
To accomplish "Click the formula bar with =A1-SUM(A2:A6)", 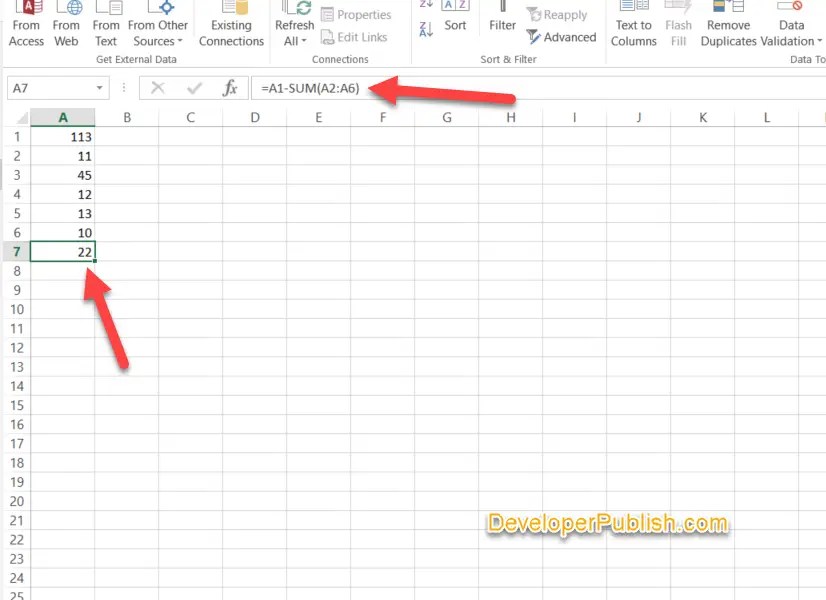I will click(538, 88).
